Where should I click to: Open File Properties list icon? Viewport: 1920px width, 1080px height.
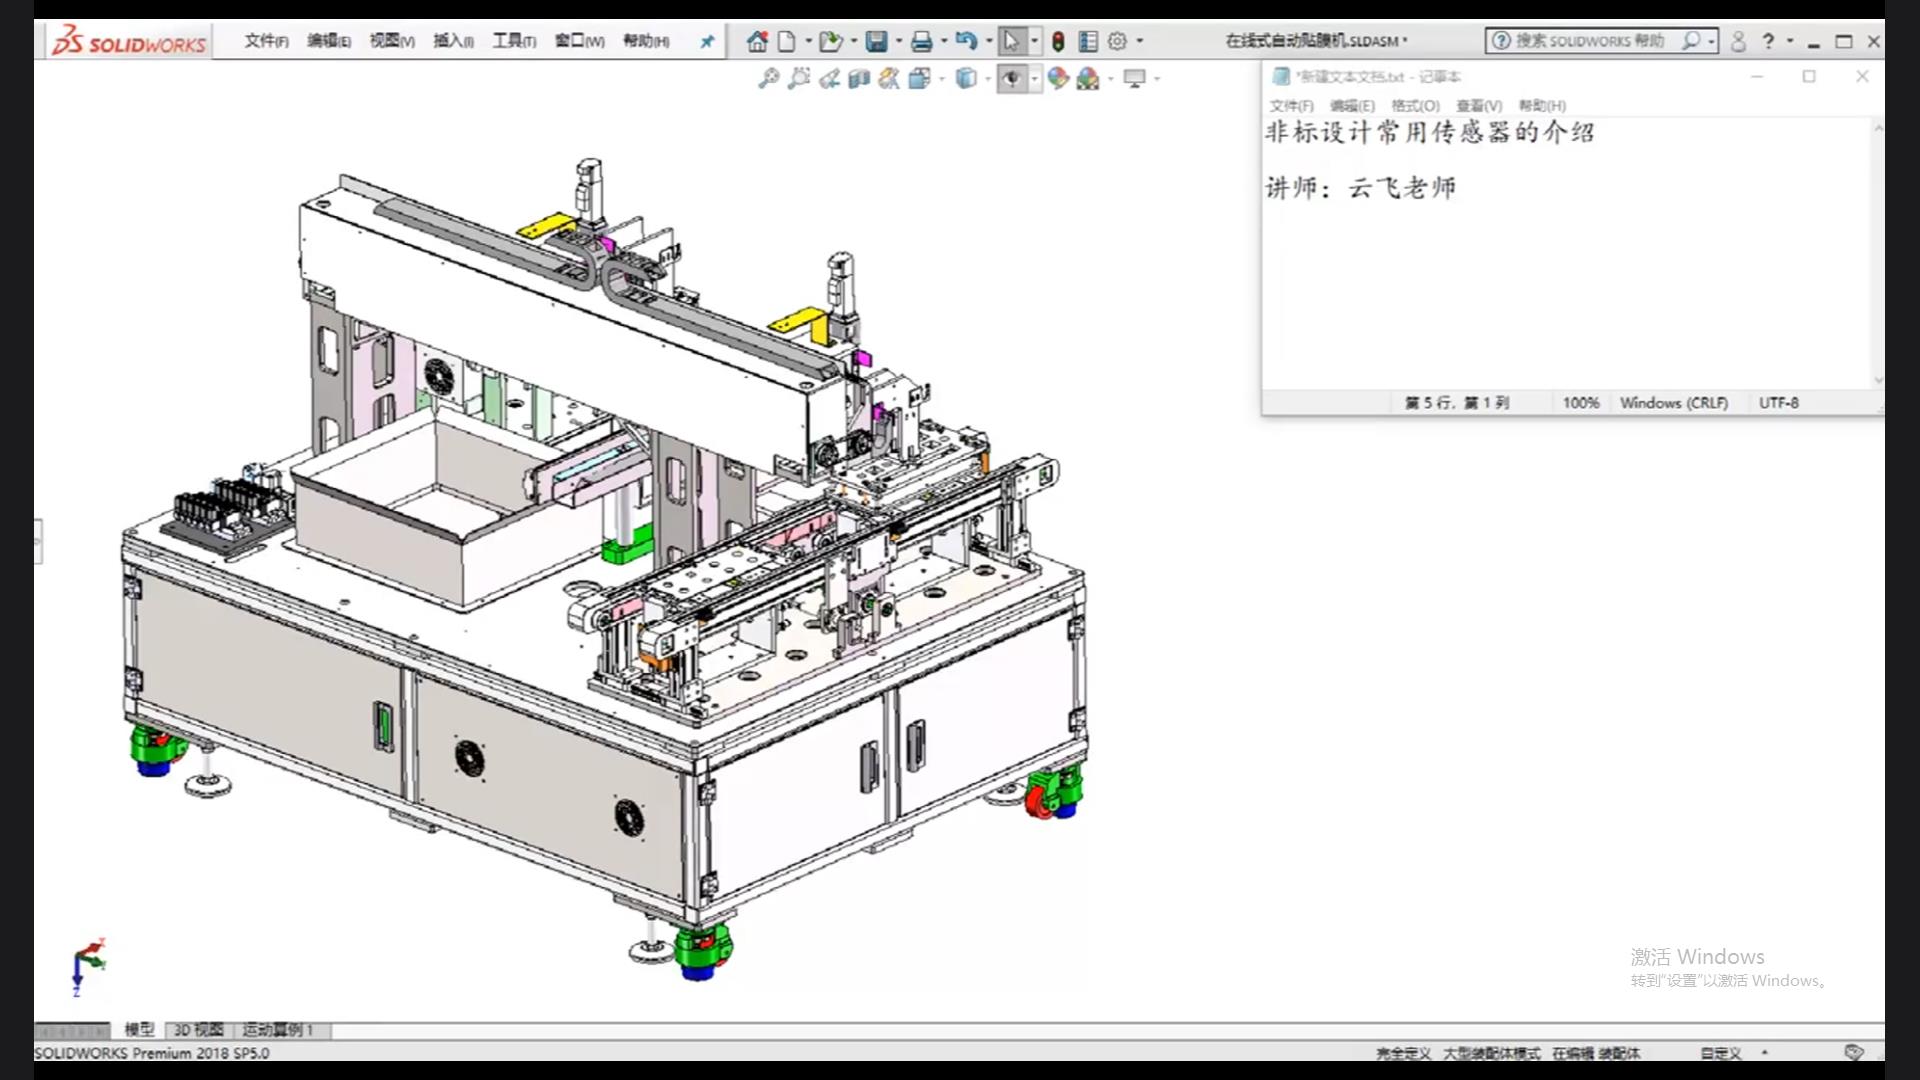click(1088, 41)
